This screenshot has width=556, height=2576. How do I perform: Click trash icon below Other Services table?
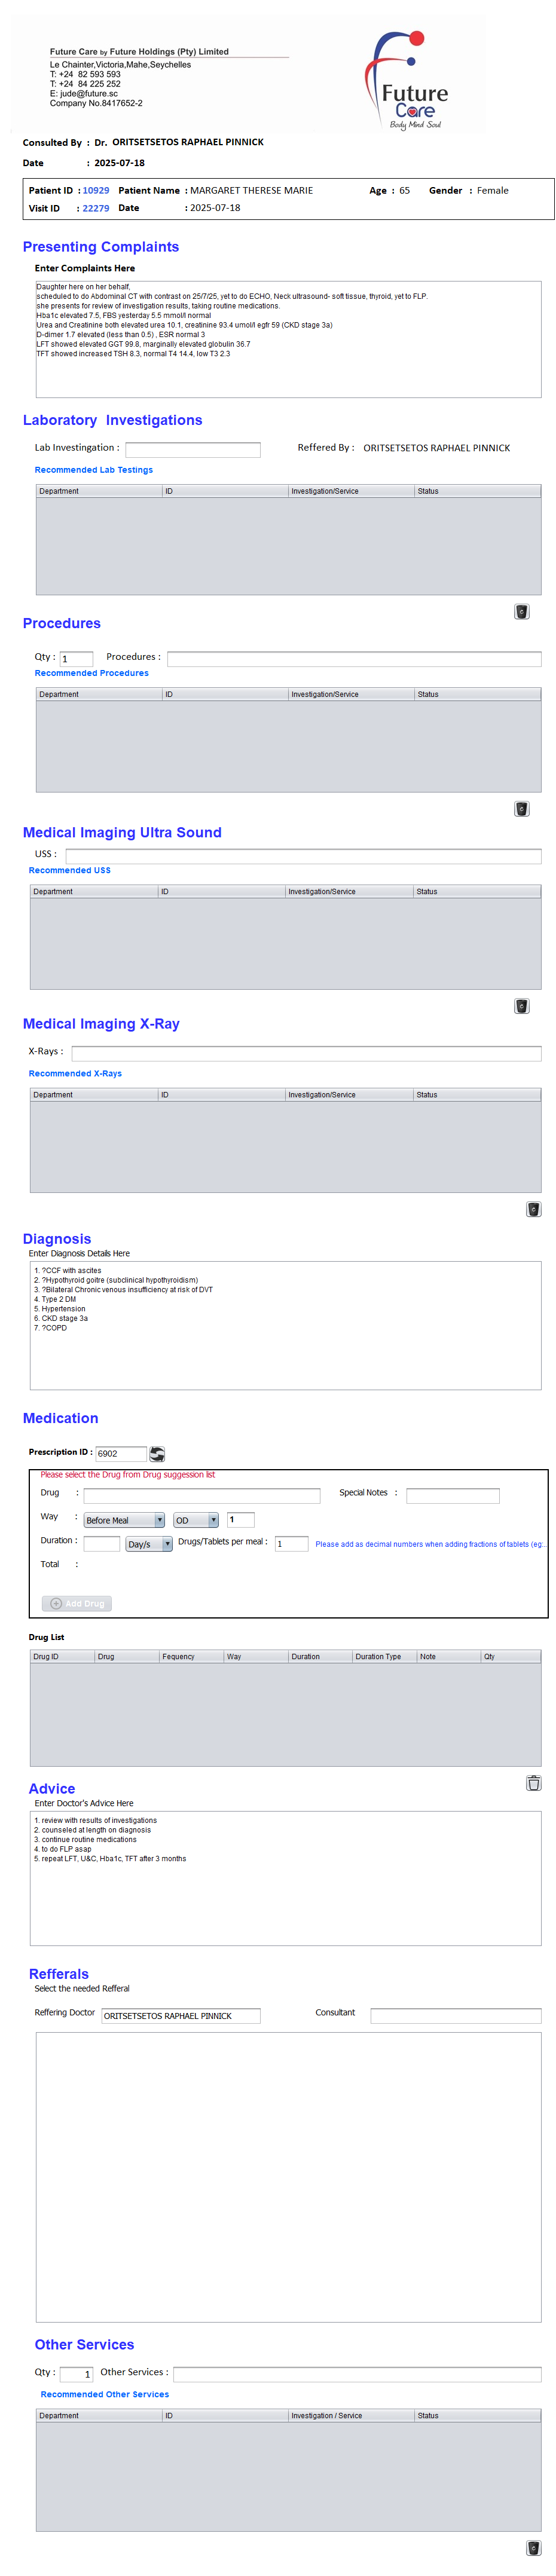click(x=533, y=2547)
